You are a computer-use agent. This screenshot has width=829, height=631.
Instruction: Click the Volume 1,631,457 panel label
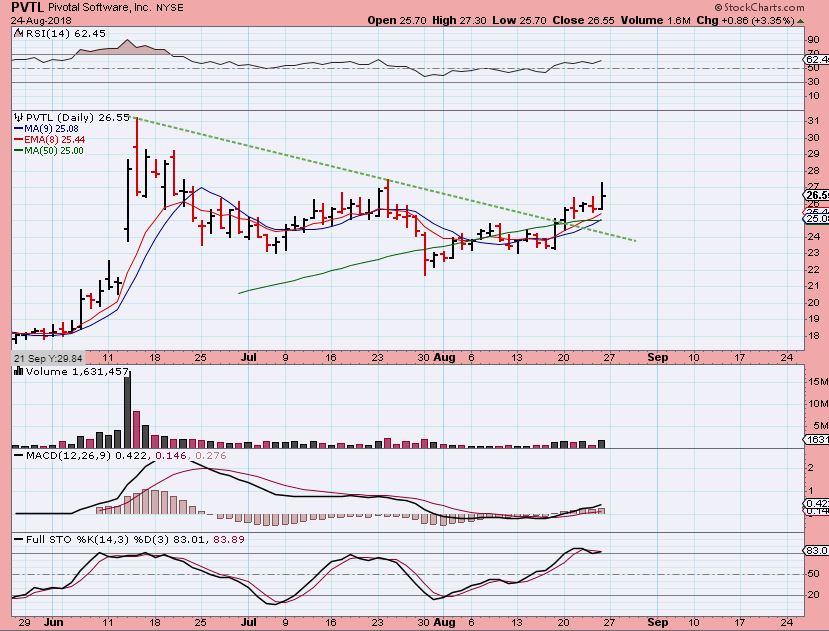[77, 372]
